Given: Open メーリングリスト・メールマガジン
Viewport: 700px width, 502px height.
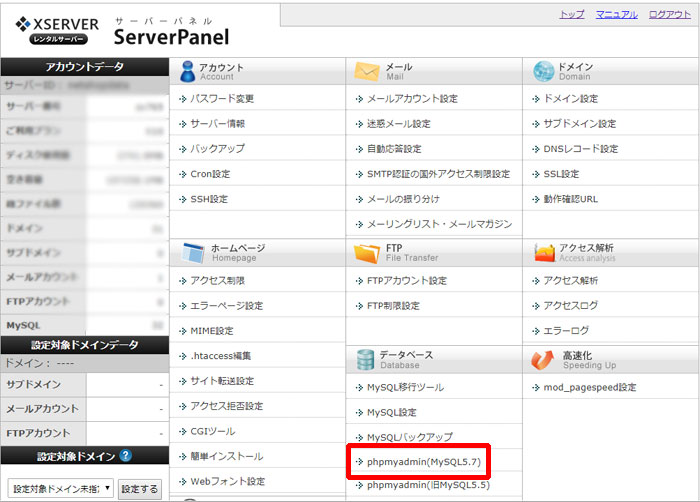Looking at the screenshot, I should (x=439, y=224).
